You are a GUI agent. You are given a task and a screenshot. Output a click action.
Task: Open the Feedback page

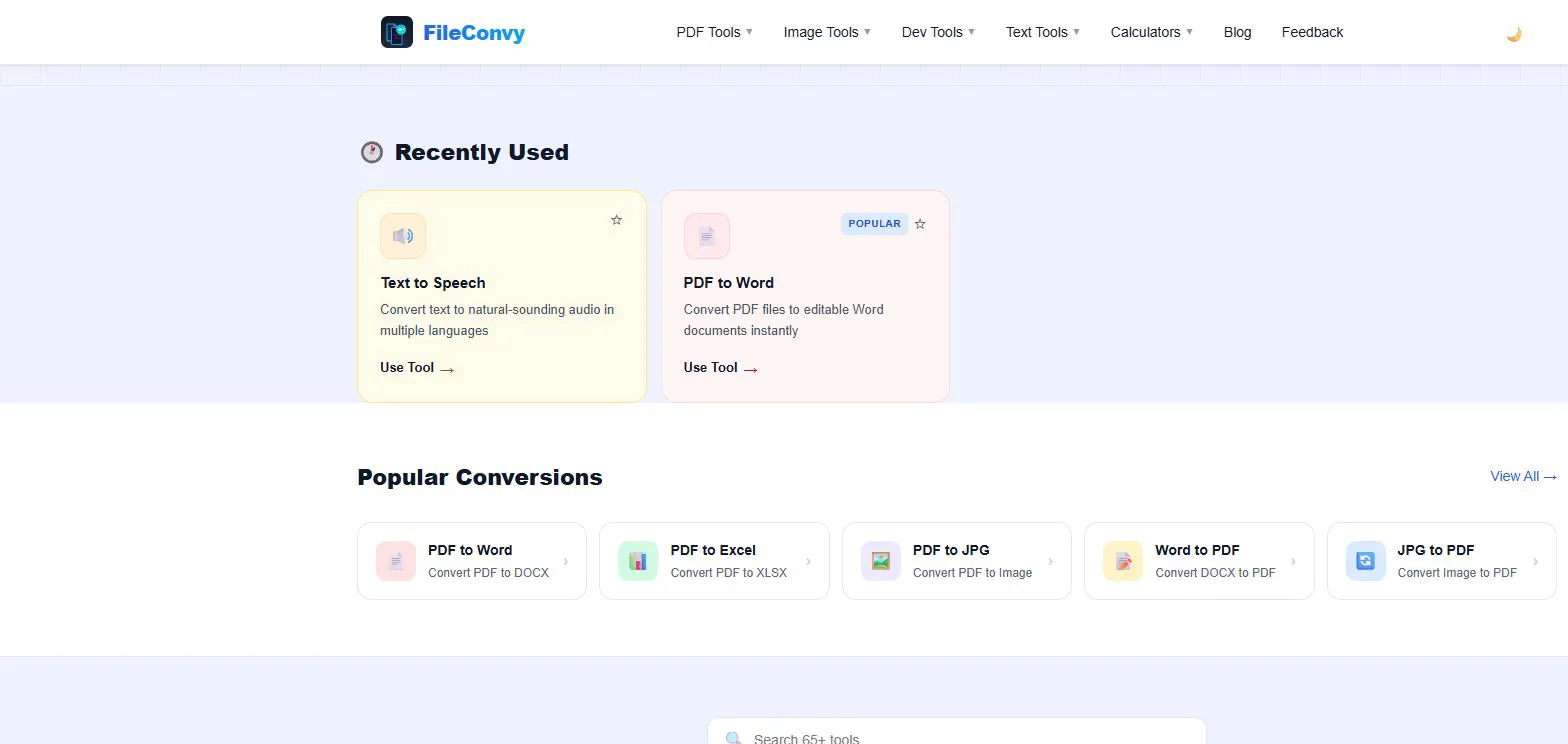point(1312,32)
